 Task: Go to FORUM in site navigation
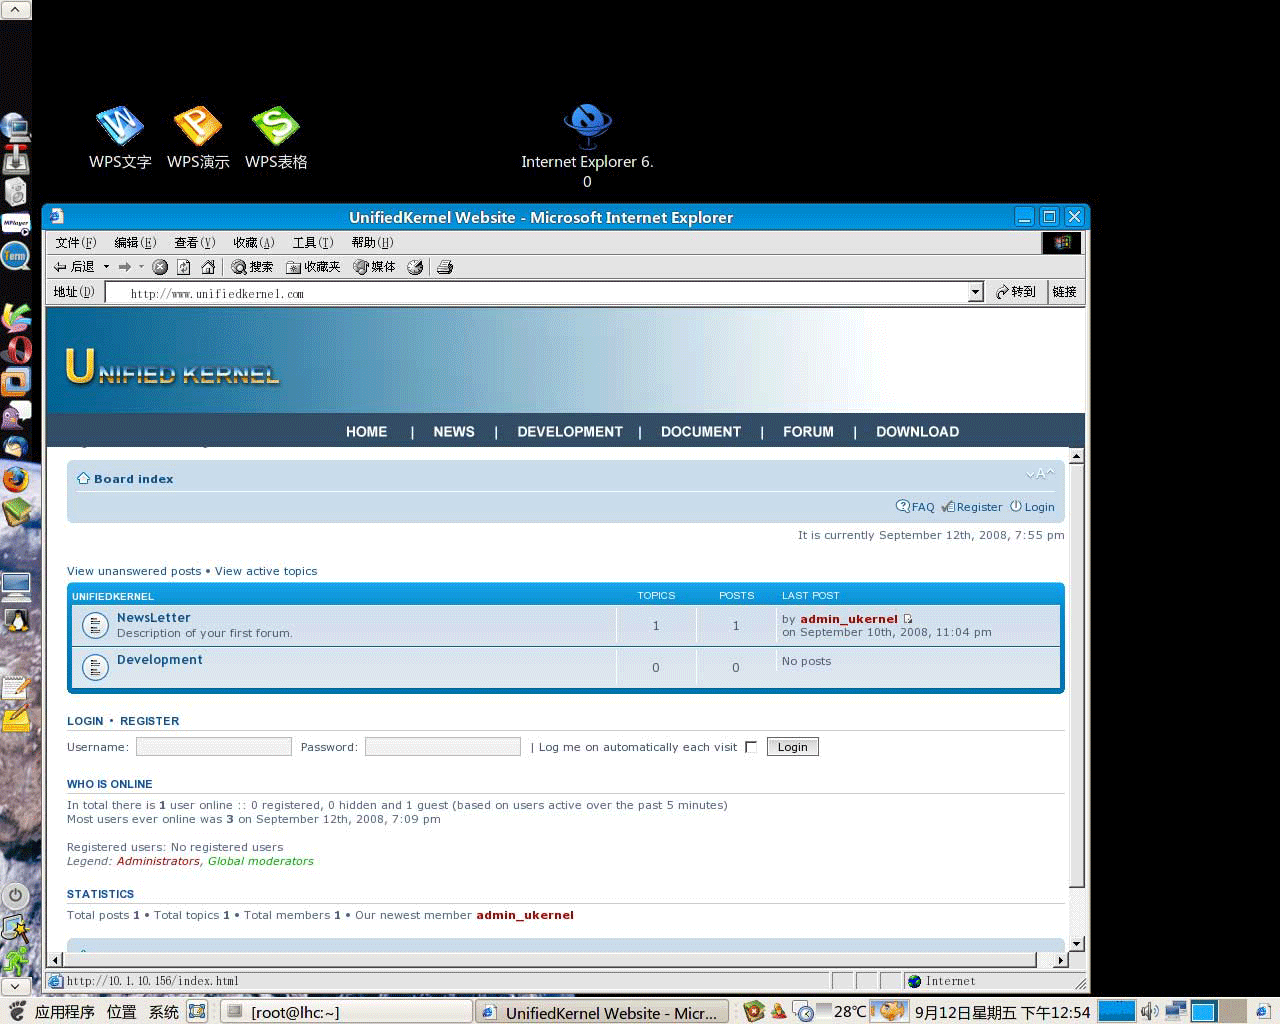[808, 432]
